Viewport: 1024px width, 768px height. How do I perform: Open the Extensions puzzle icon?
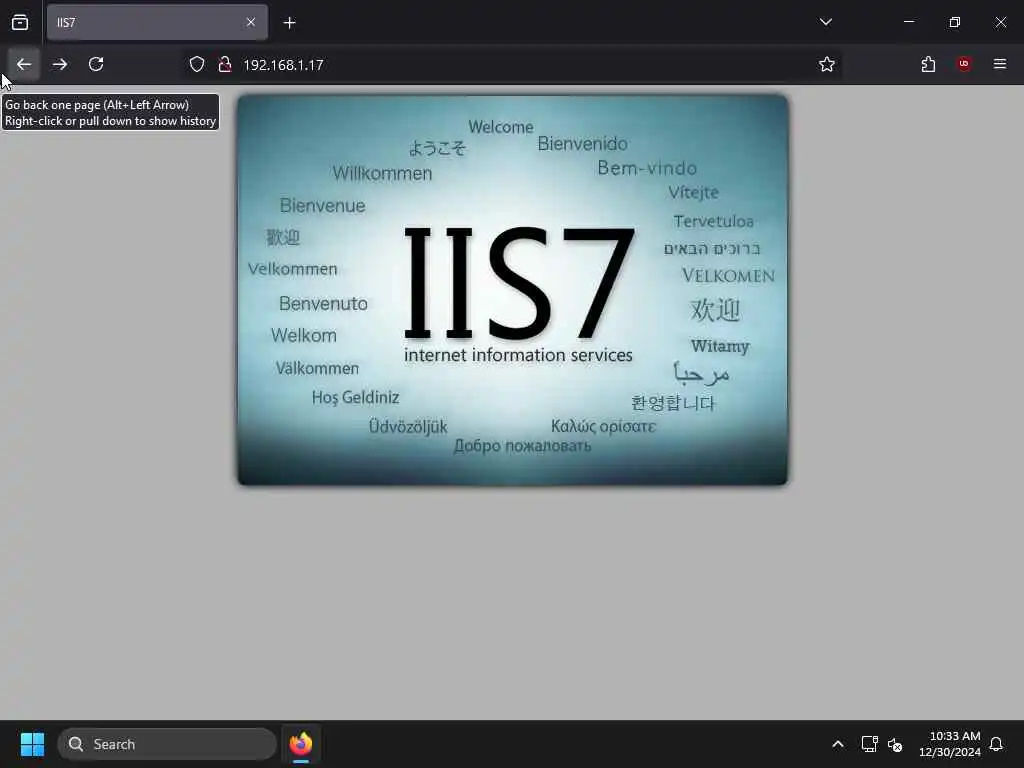928,64
